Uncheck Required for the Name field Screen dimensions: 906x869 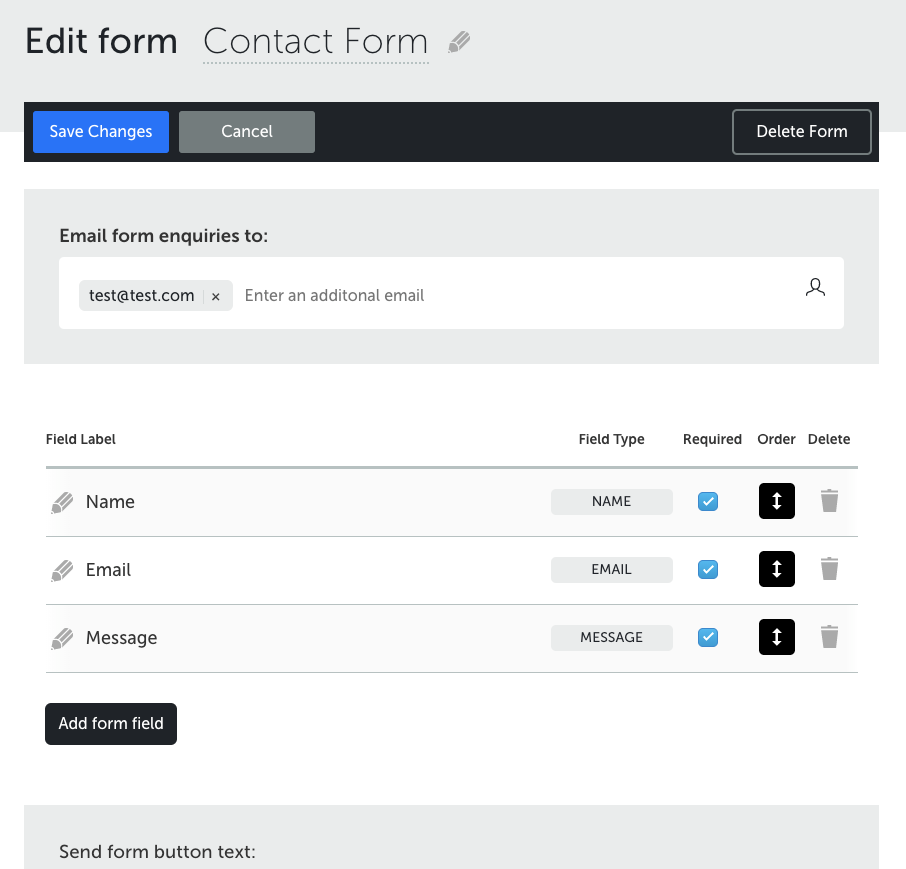[708, 502]
